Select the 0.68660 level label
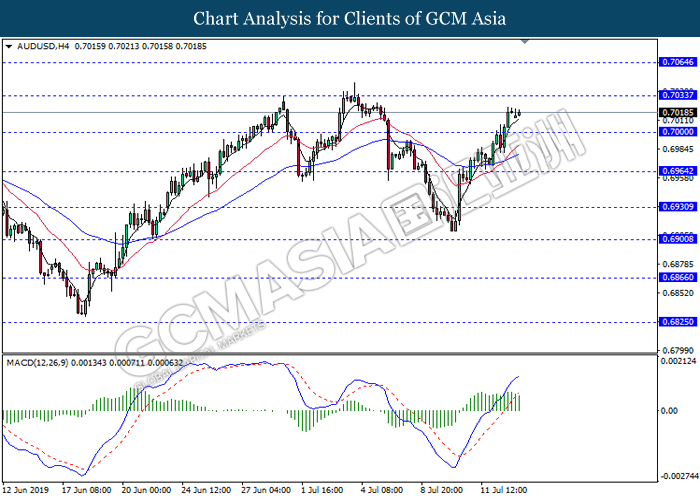The width and height of the screenshot is (700, 500). tap(678, 277)
